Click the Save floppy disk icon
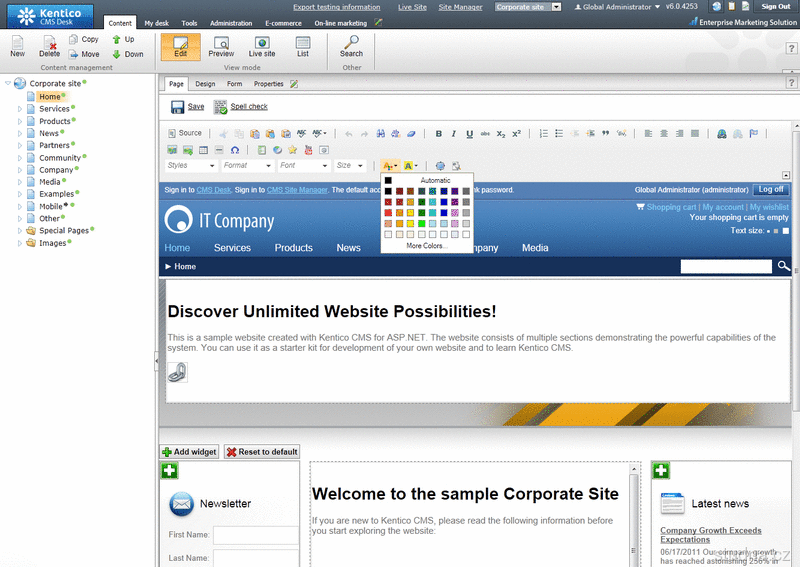800x567 pixels. pos(177,107)
